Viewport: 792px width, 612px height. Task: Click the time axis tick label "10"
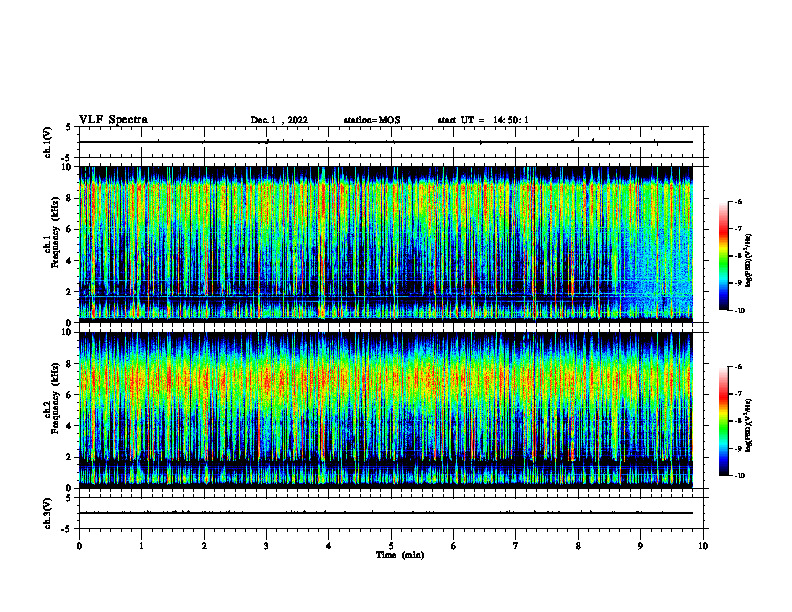coord(703,546)
